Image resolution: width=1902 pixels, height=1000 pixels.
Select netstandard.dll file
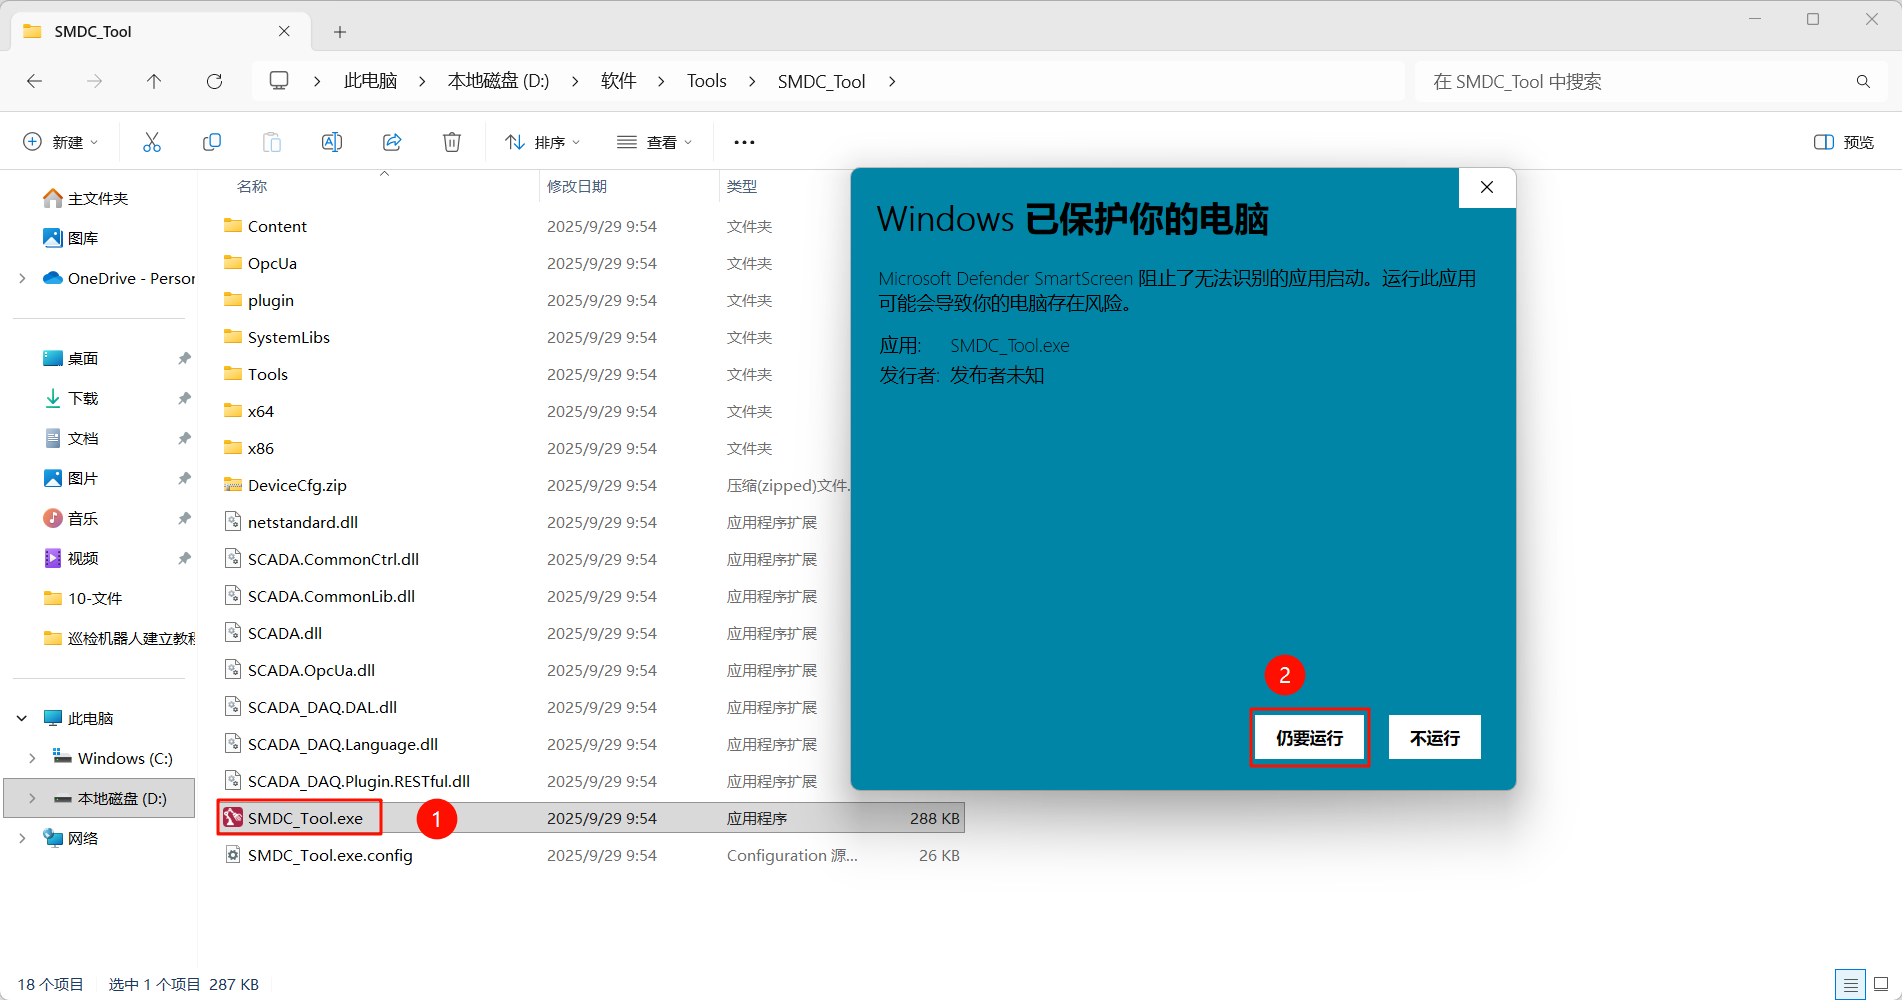(x=302, y=522)
